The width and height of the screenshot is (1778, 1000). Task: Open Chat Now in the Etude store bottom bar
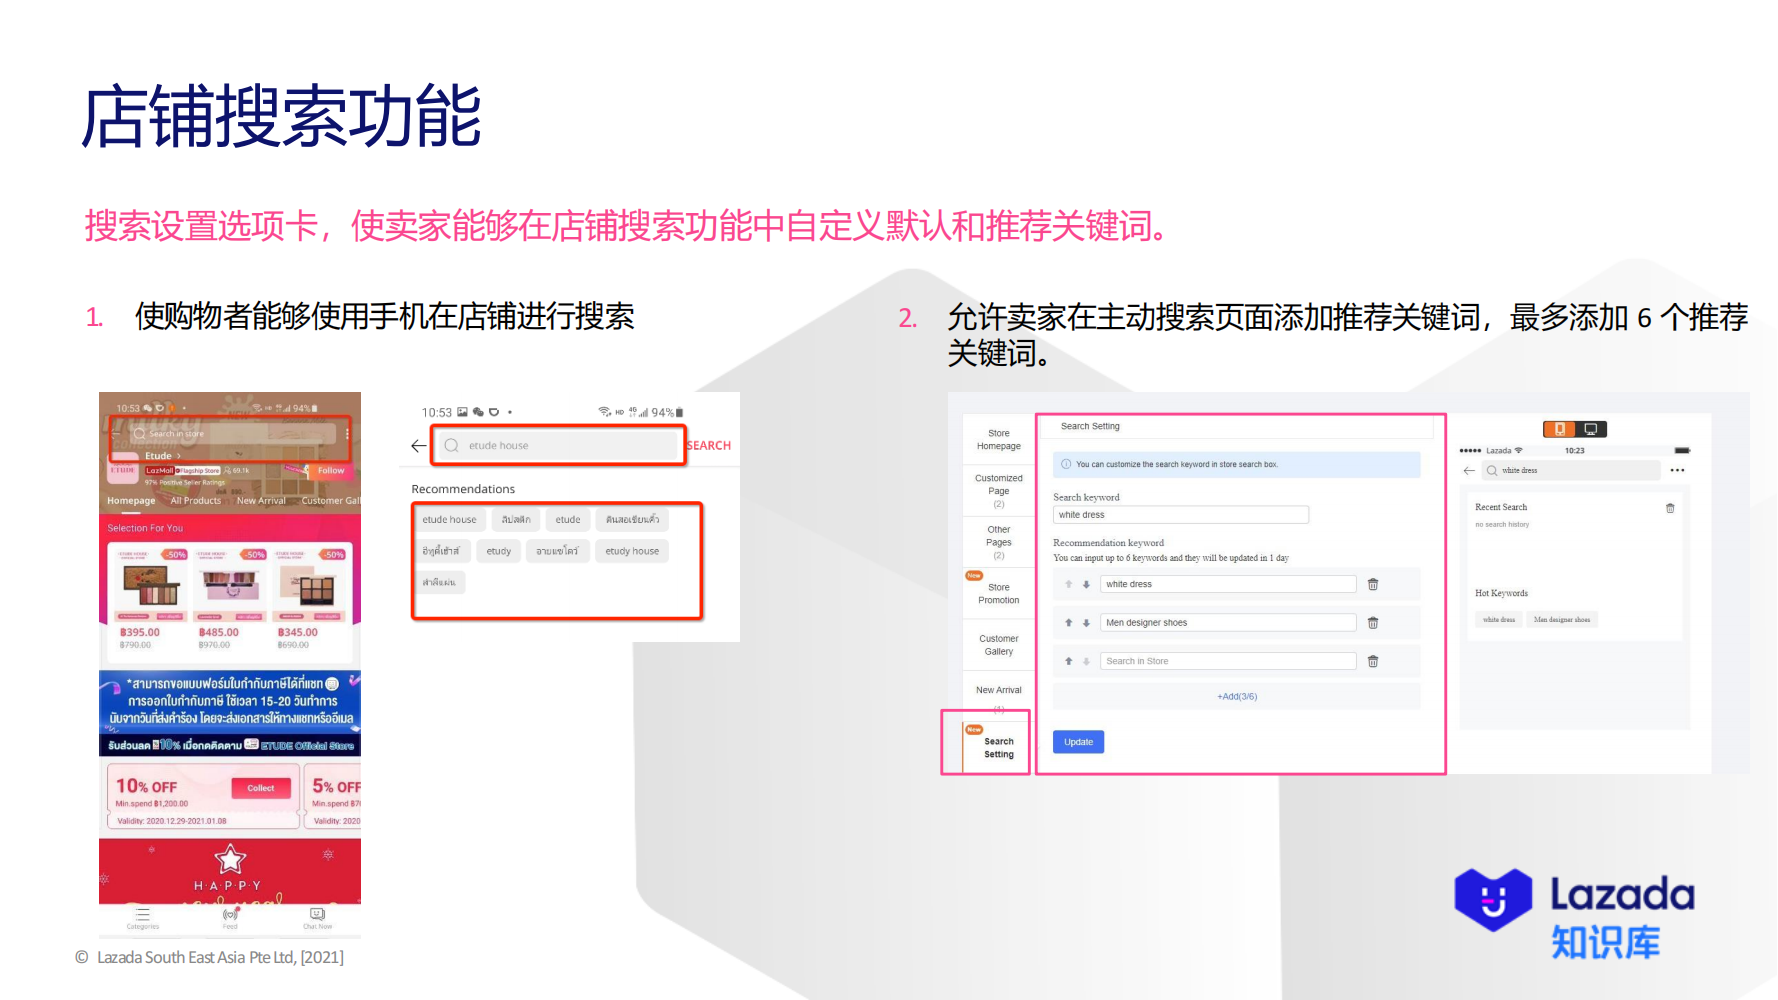[317, 918]
